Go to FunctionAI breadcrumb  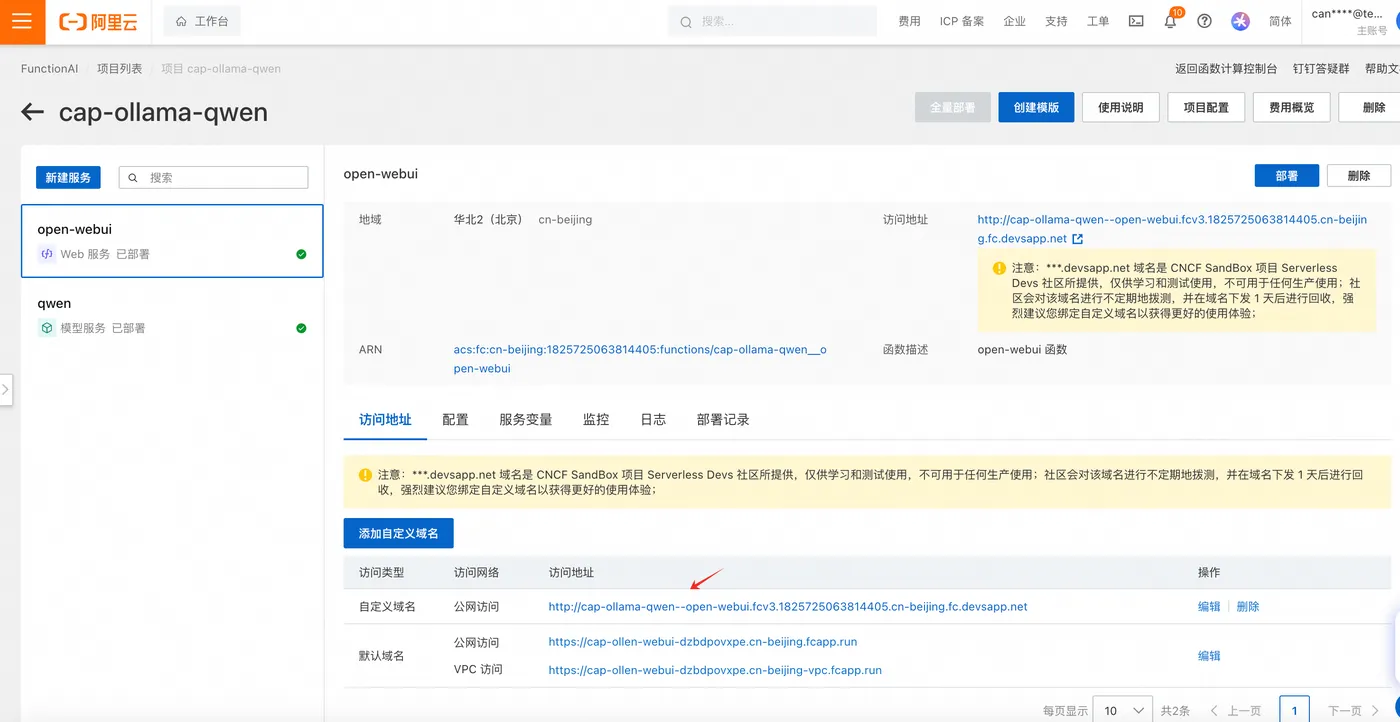(49, 69)
